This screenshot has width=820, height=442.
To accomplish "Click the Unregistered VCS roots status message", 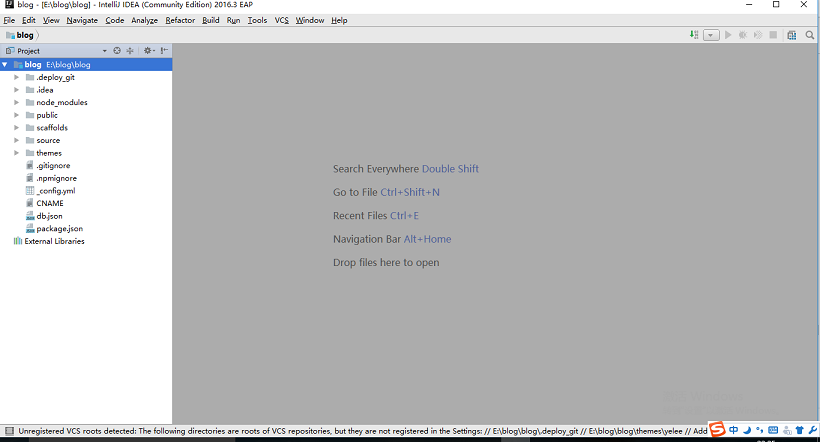I will coord(363,431).
